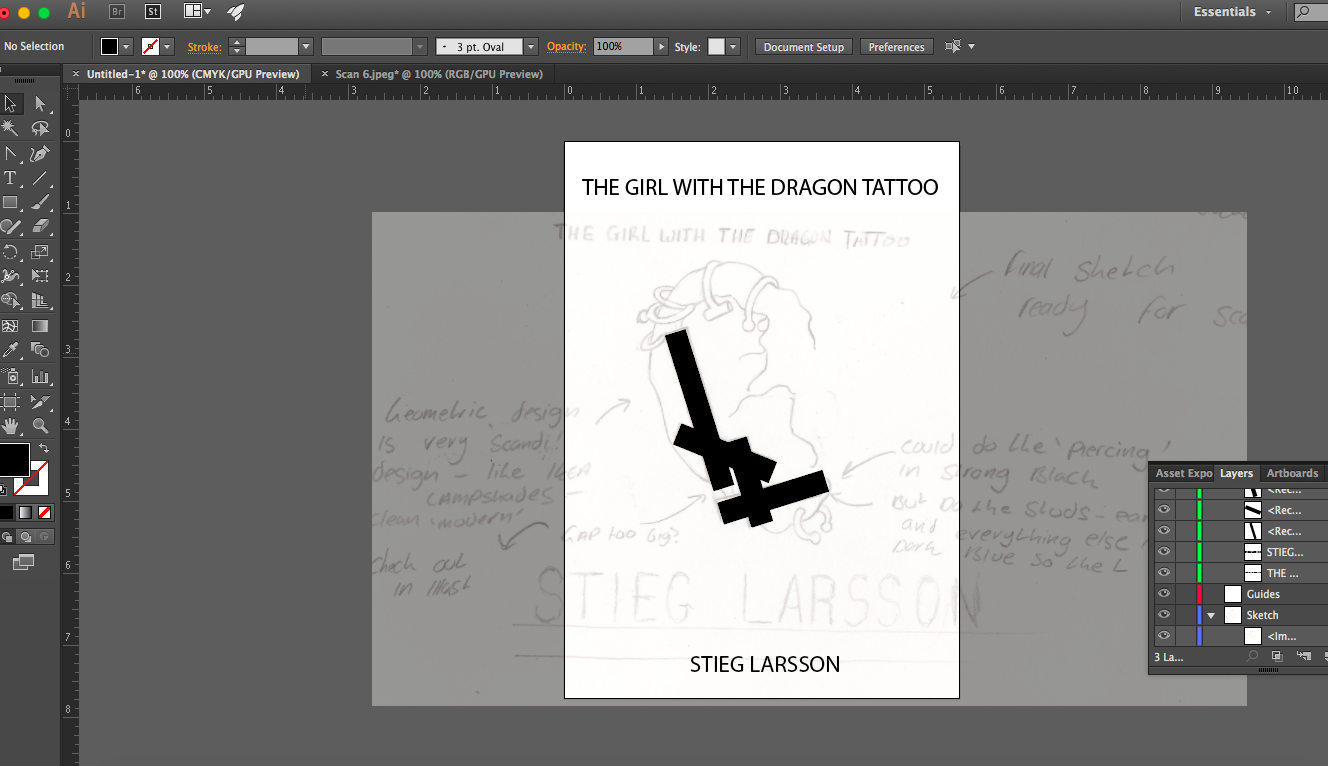Open the stroke weight dropdown

306,47
